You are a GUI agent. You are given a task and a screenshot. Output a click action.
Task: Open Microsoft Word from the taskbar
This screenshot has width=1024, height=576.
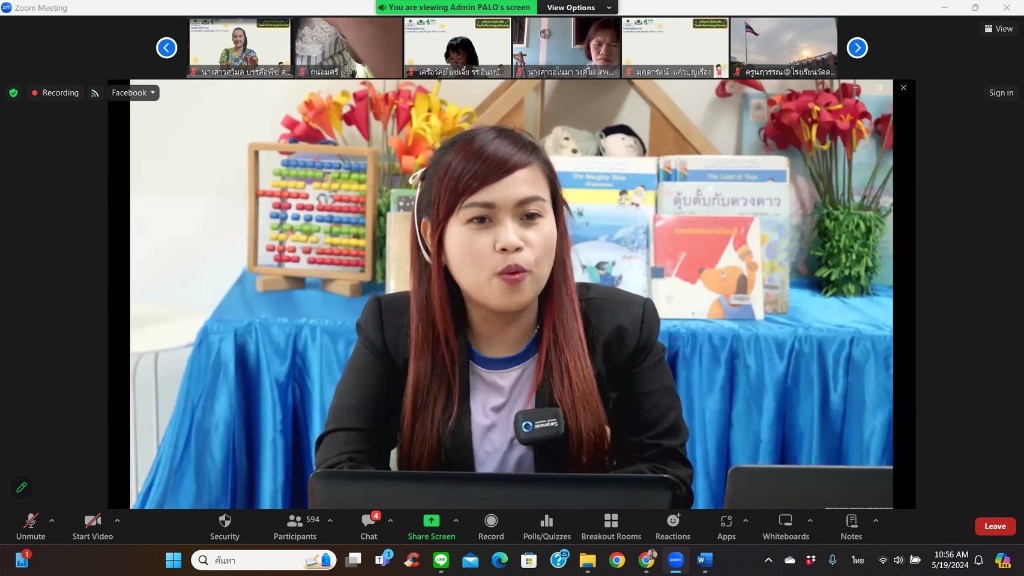(705, 560)
